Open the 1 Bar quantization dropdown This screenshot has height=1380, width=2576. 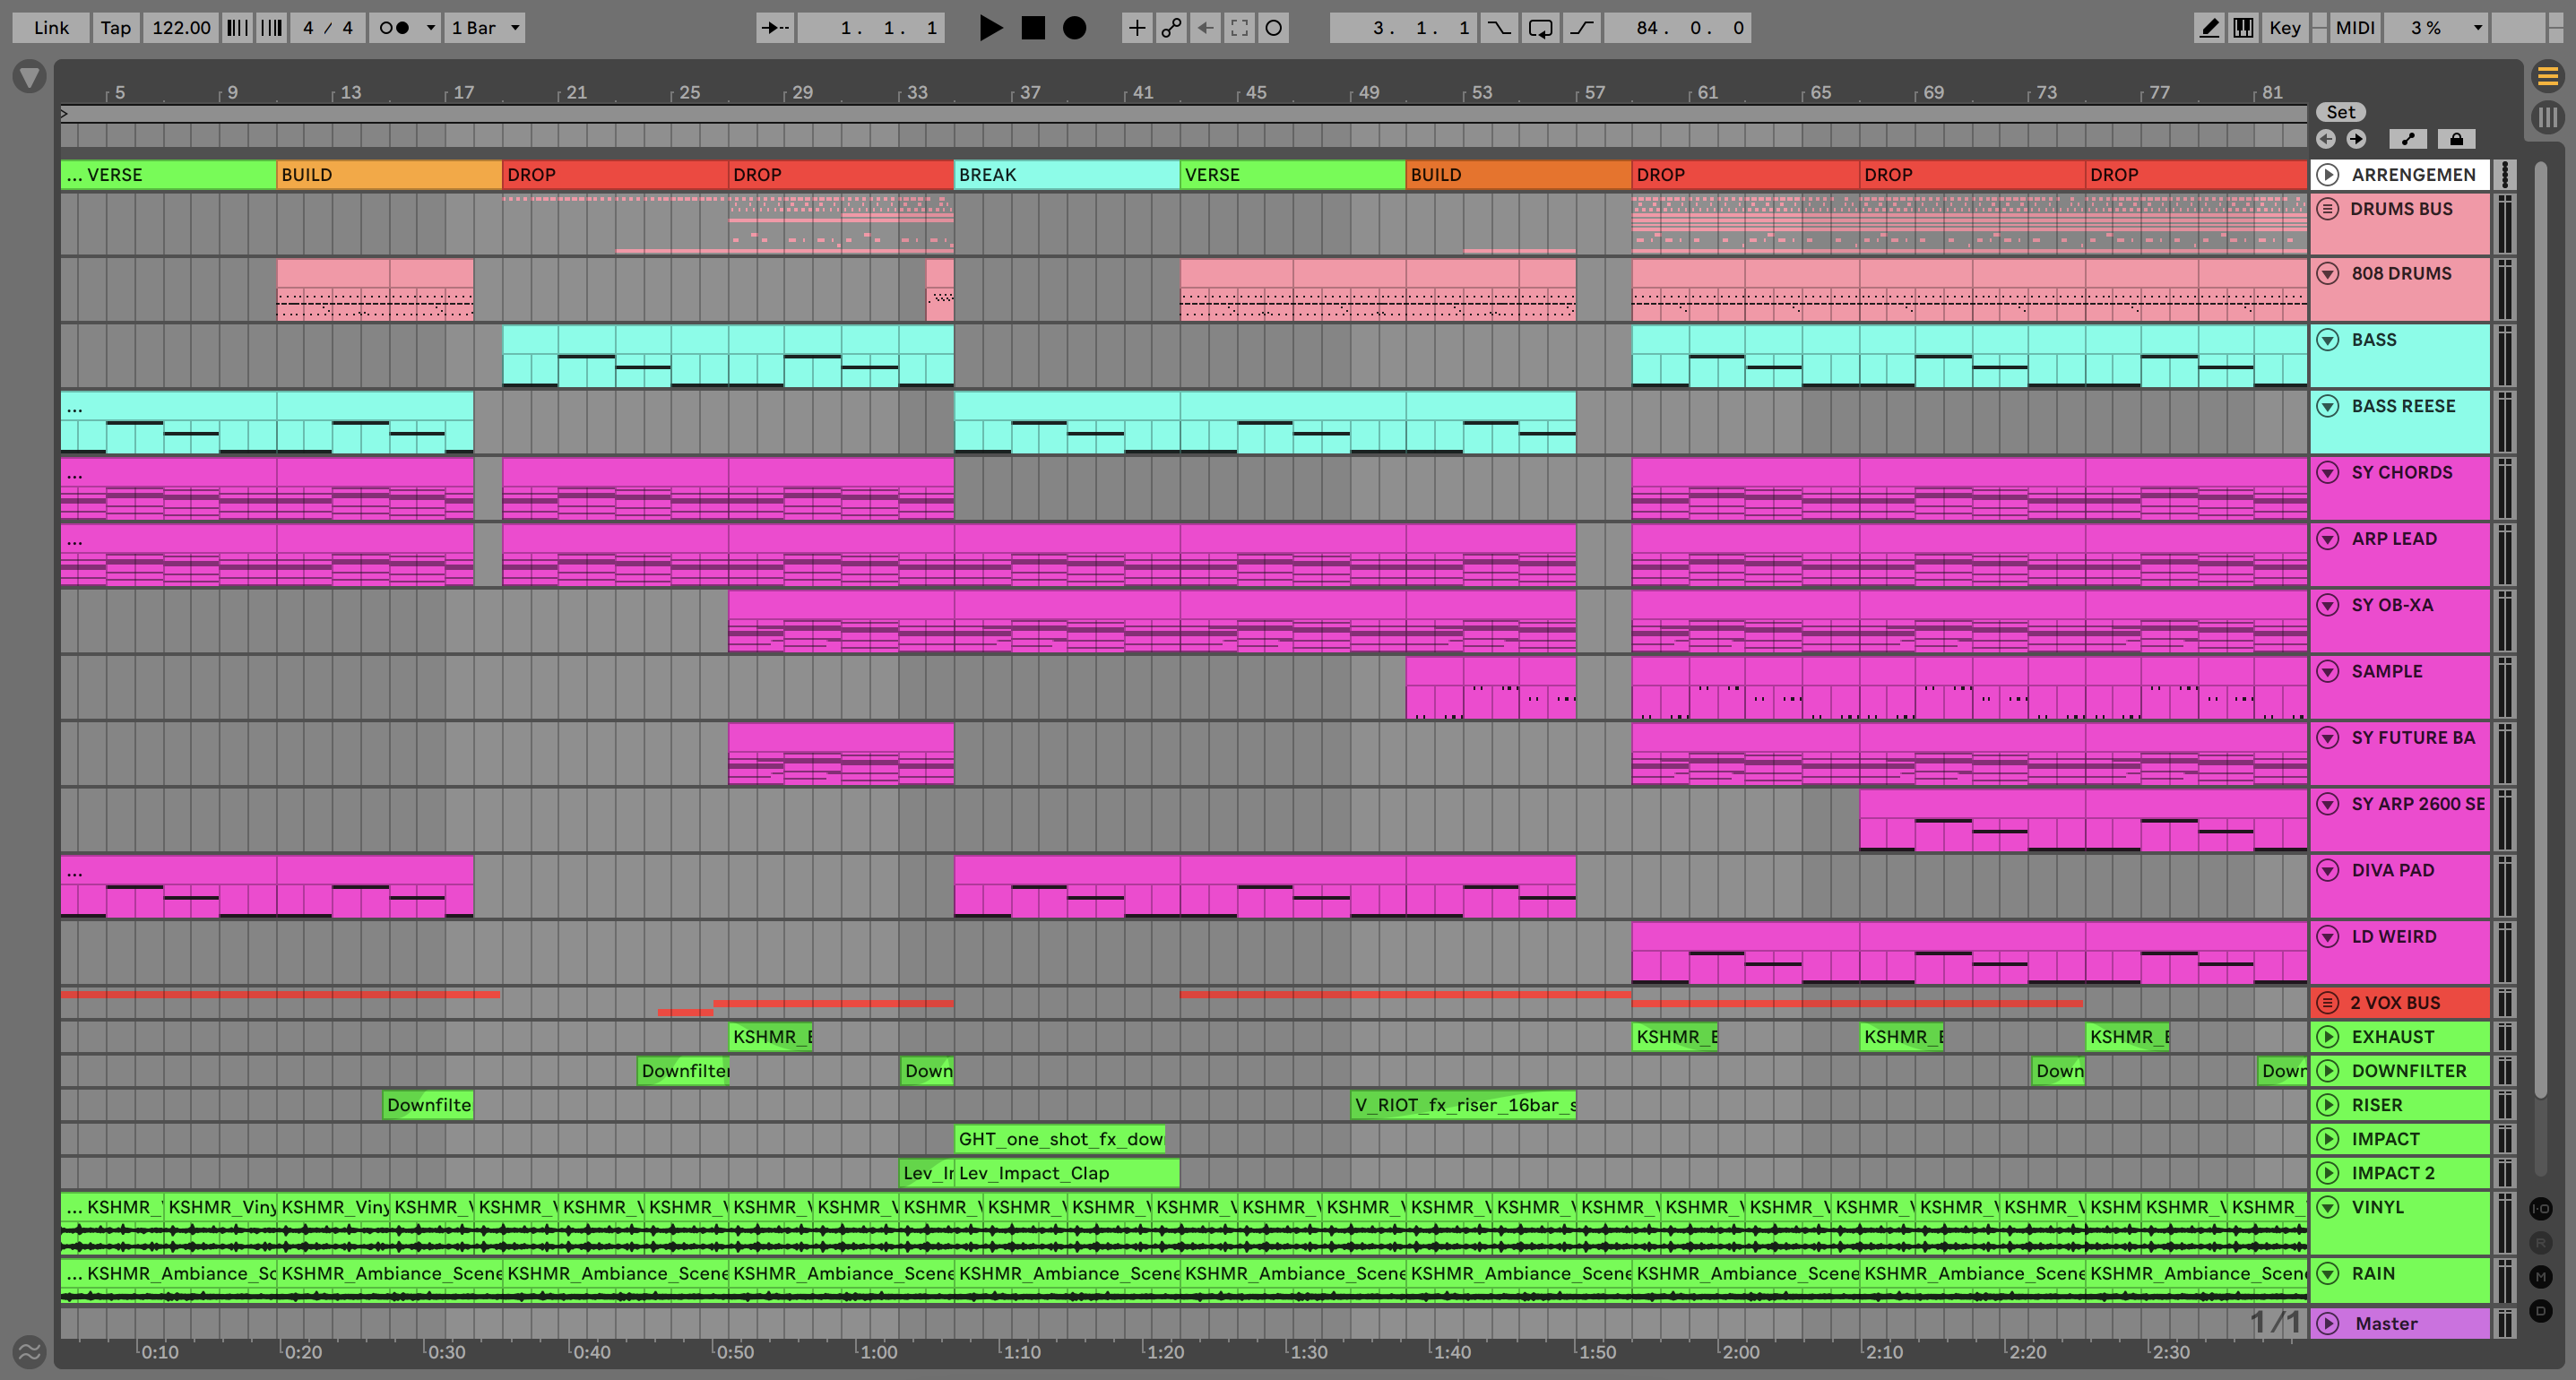[486, 28]
